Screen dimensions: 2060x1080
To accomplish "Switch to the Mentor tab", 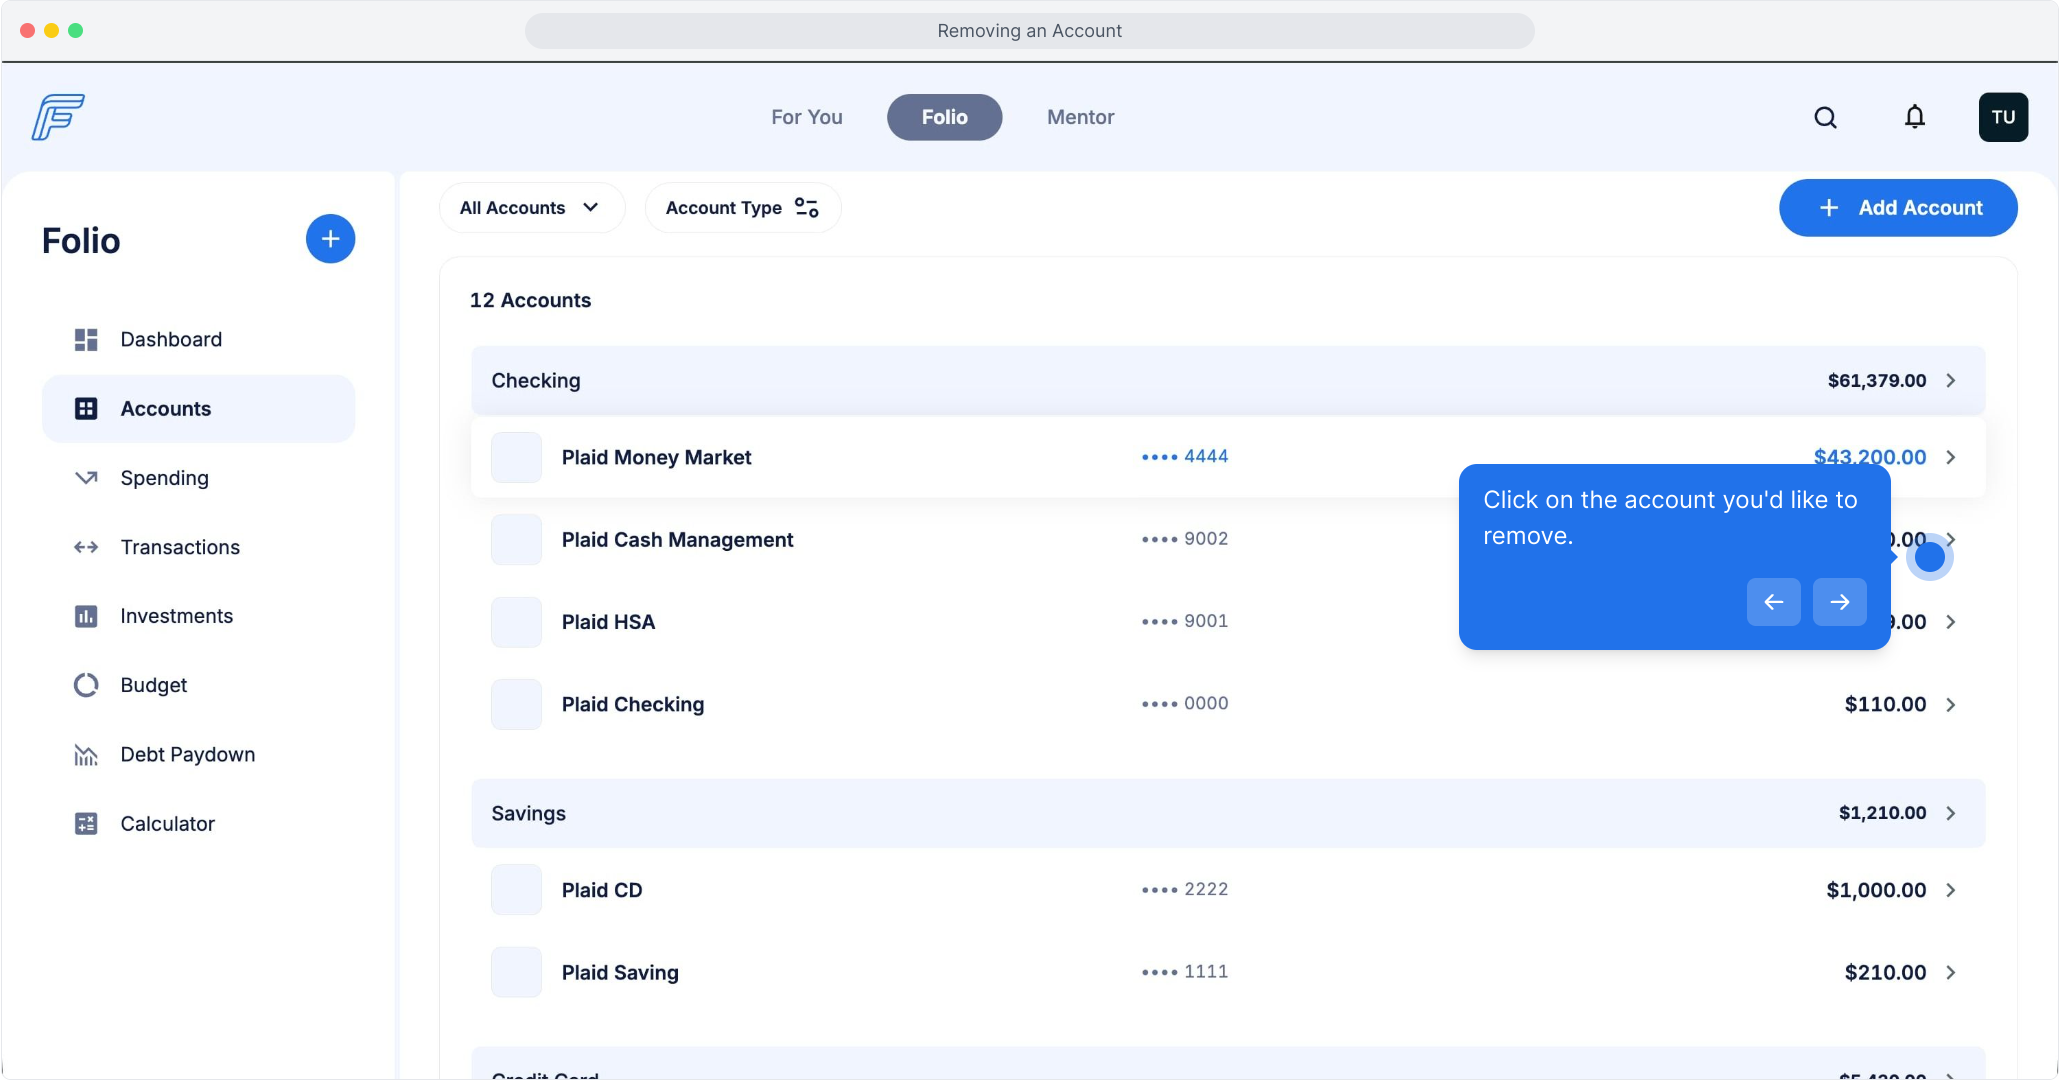I will click(1080, 118).
